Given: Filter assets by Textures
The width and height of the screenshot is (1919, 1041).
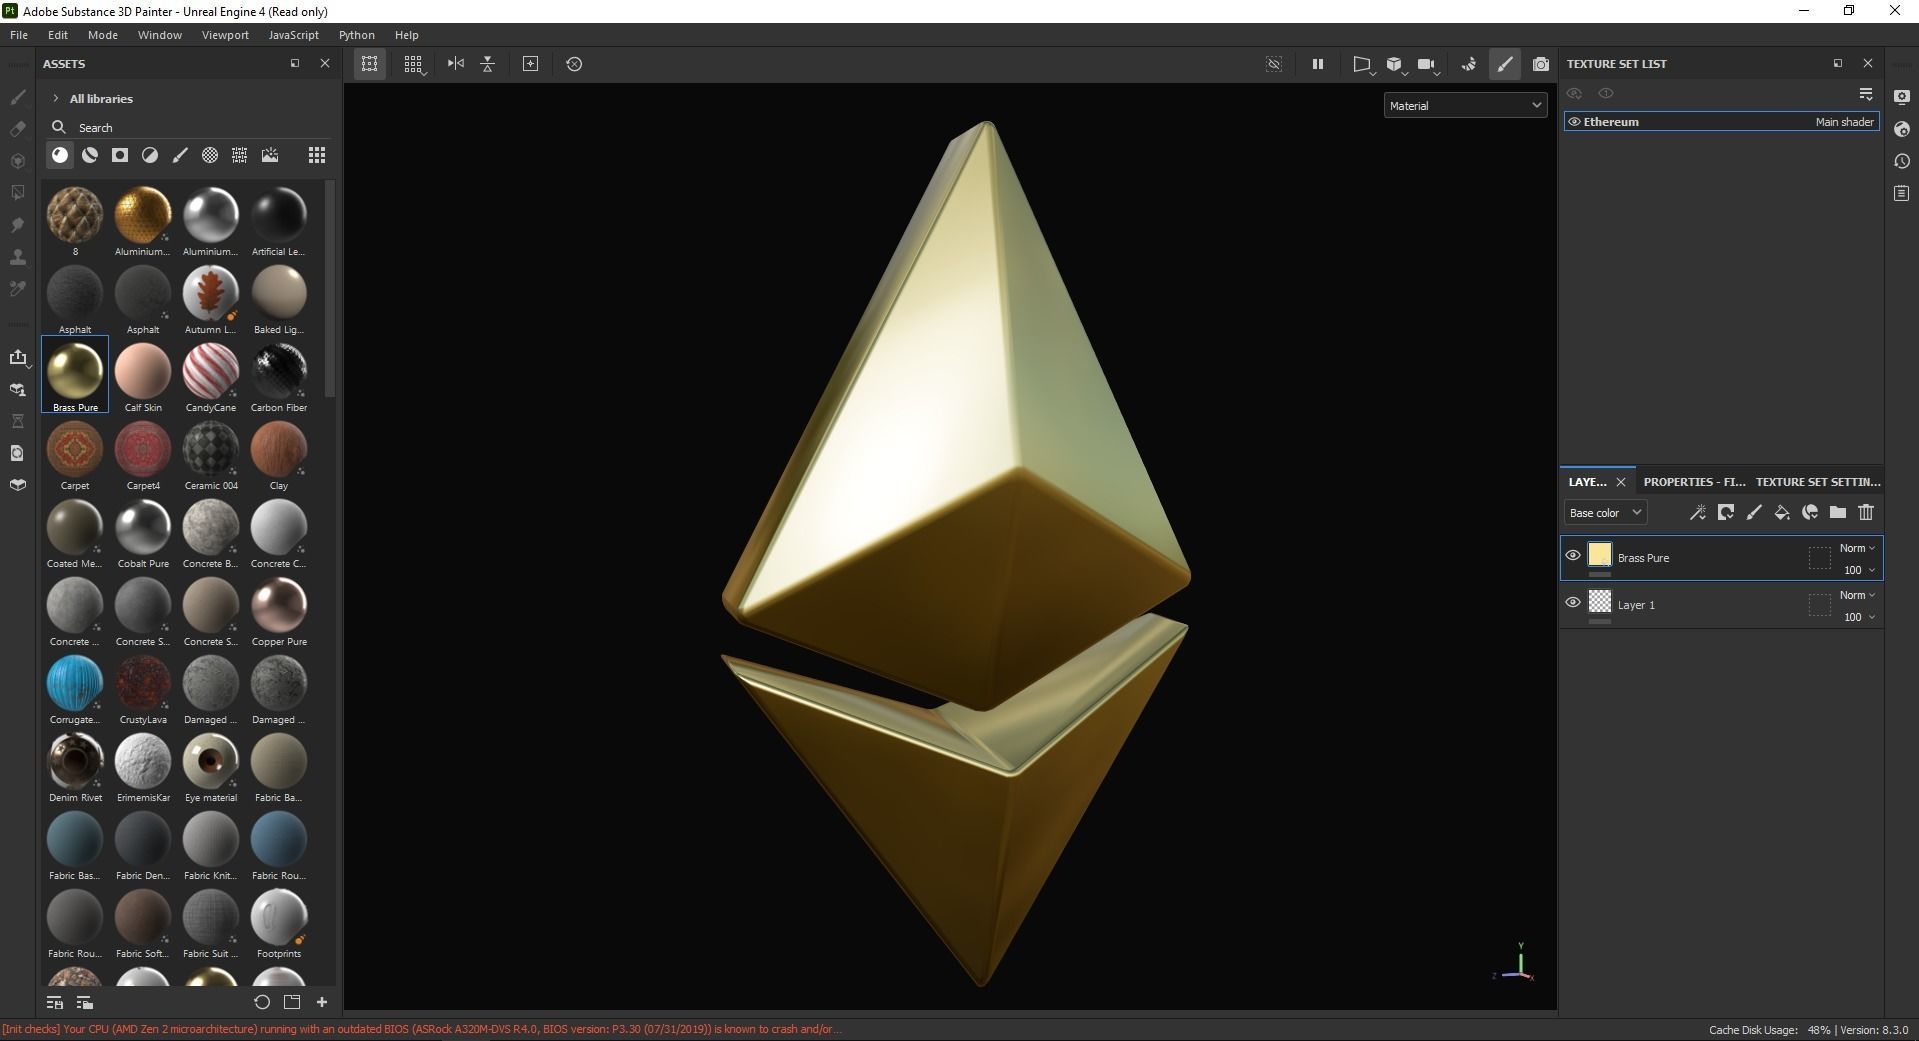Looking at the screenshot, I should [x=240, y=155].
